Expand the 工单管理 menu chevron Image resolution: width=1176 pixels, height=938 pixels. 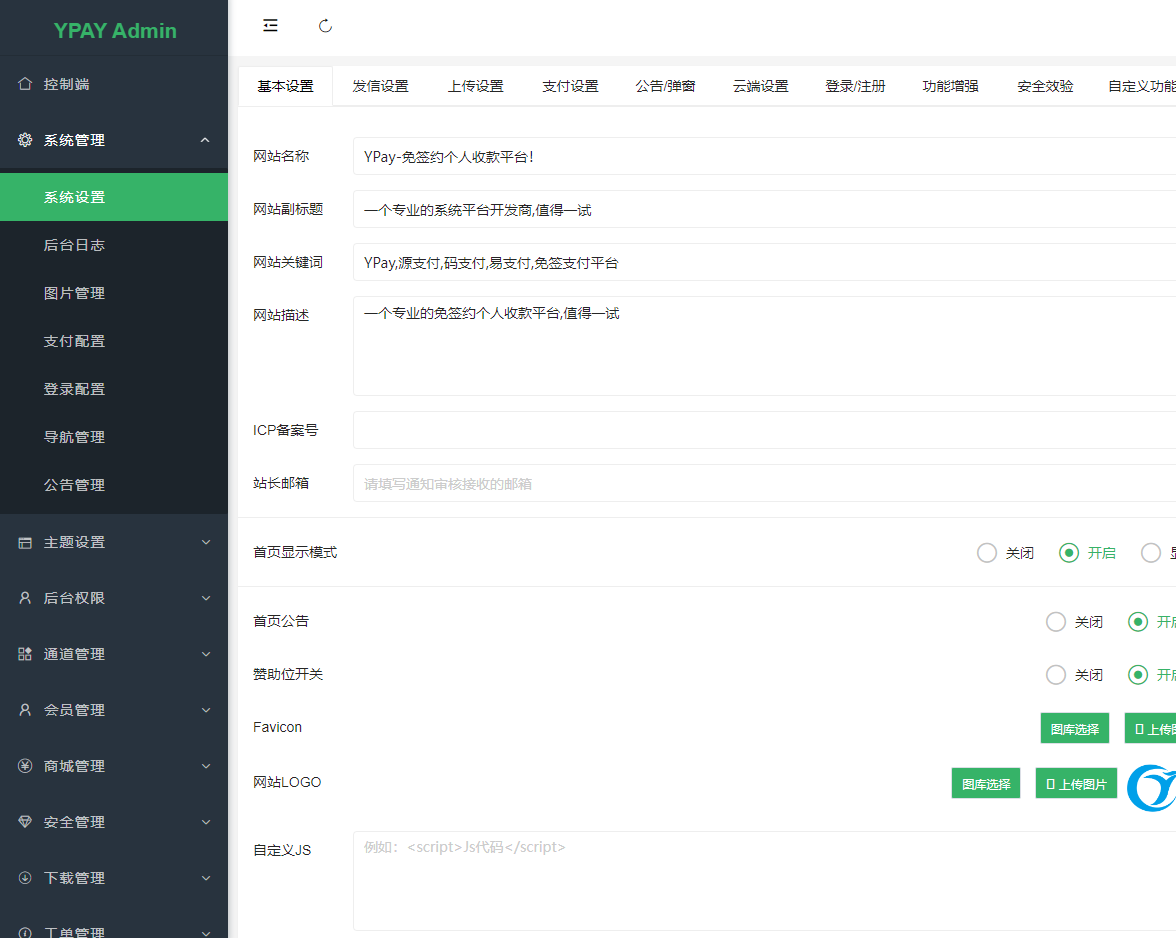(206, 933)
